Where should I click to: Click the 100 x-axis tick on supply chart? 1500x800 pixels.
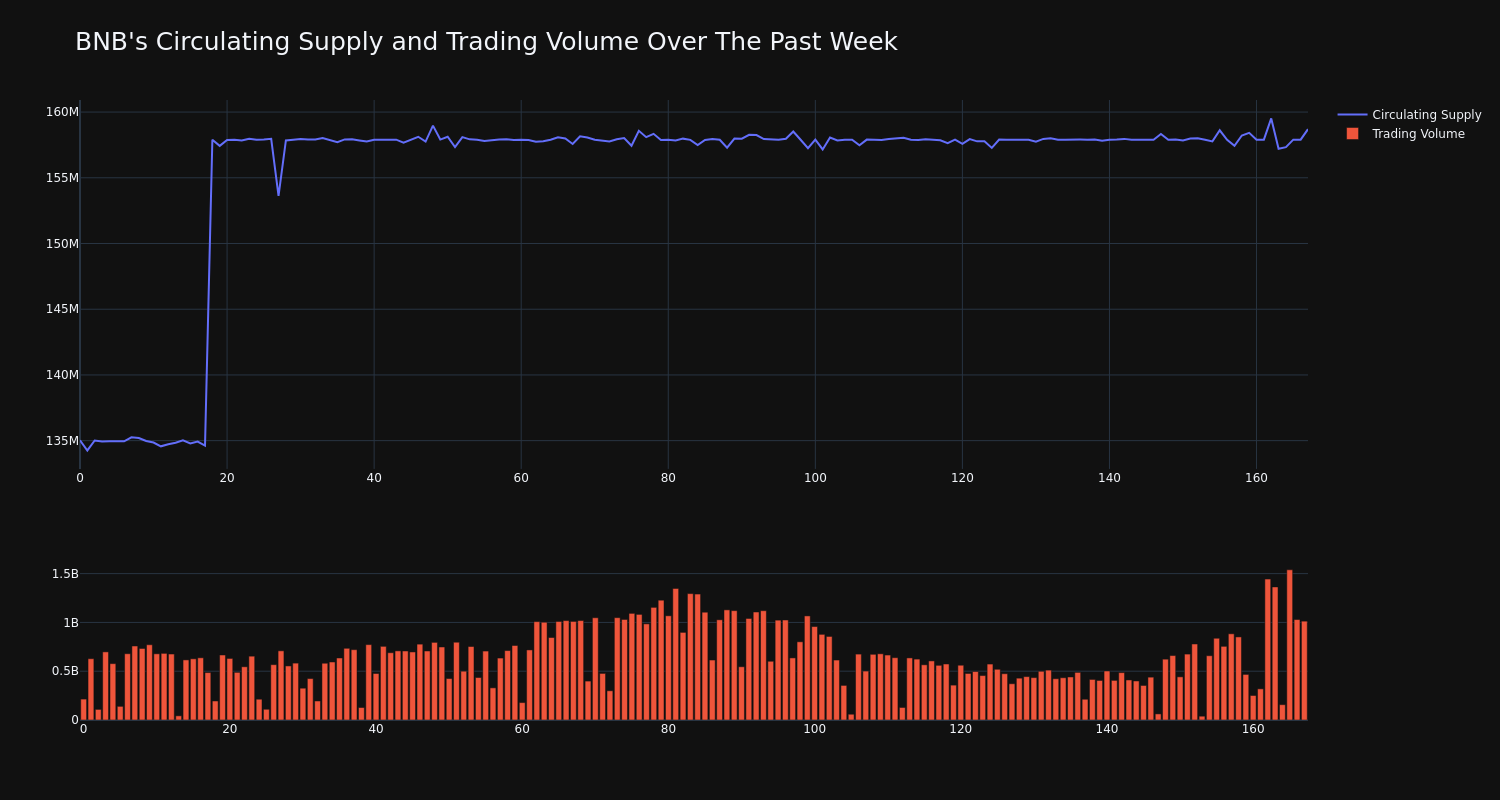pos(815,478)
